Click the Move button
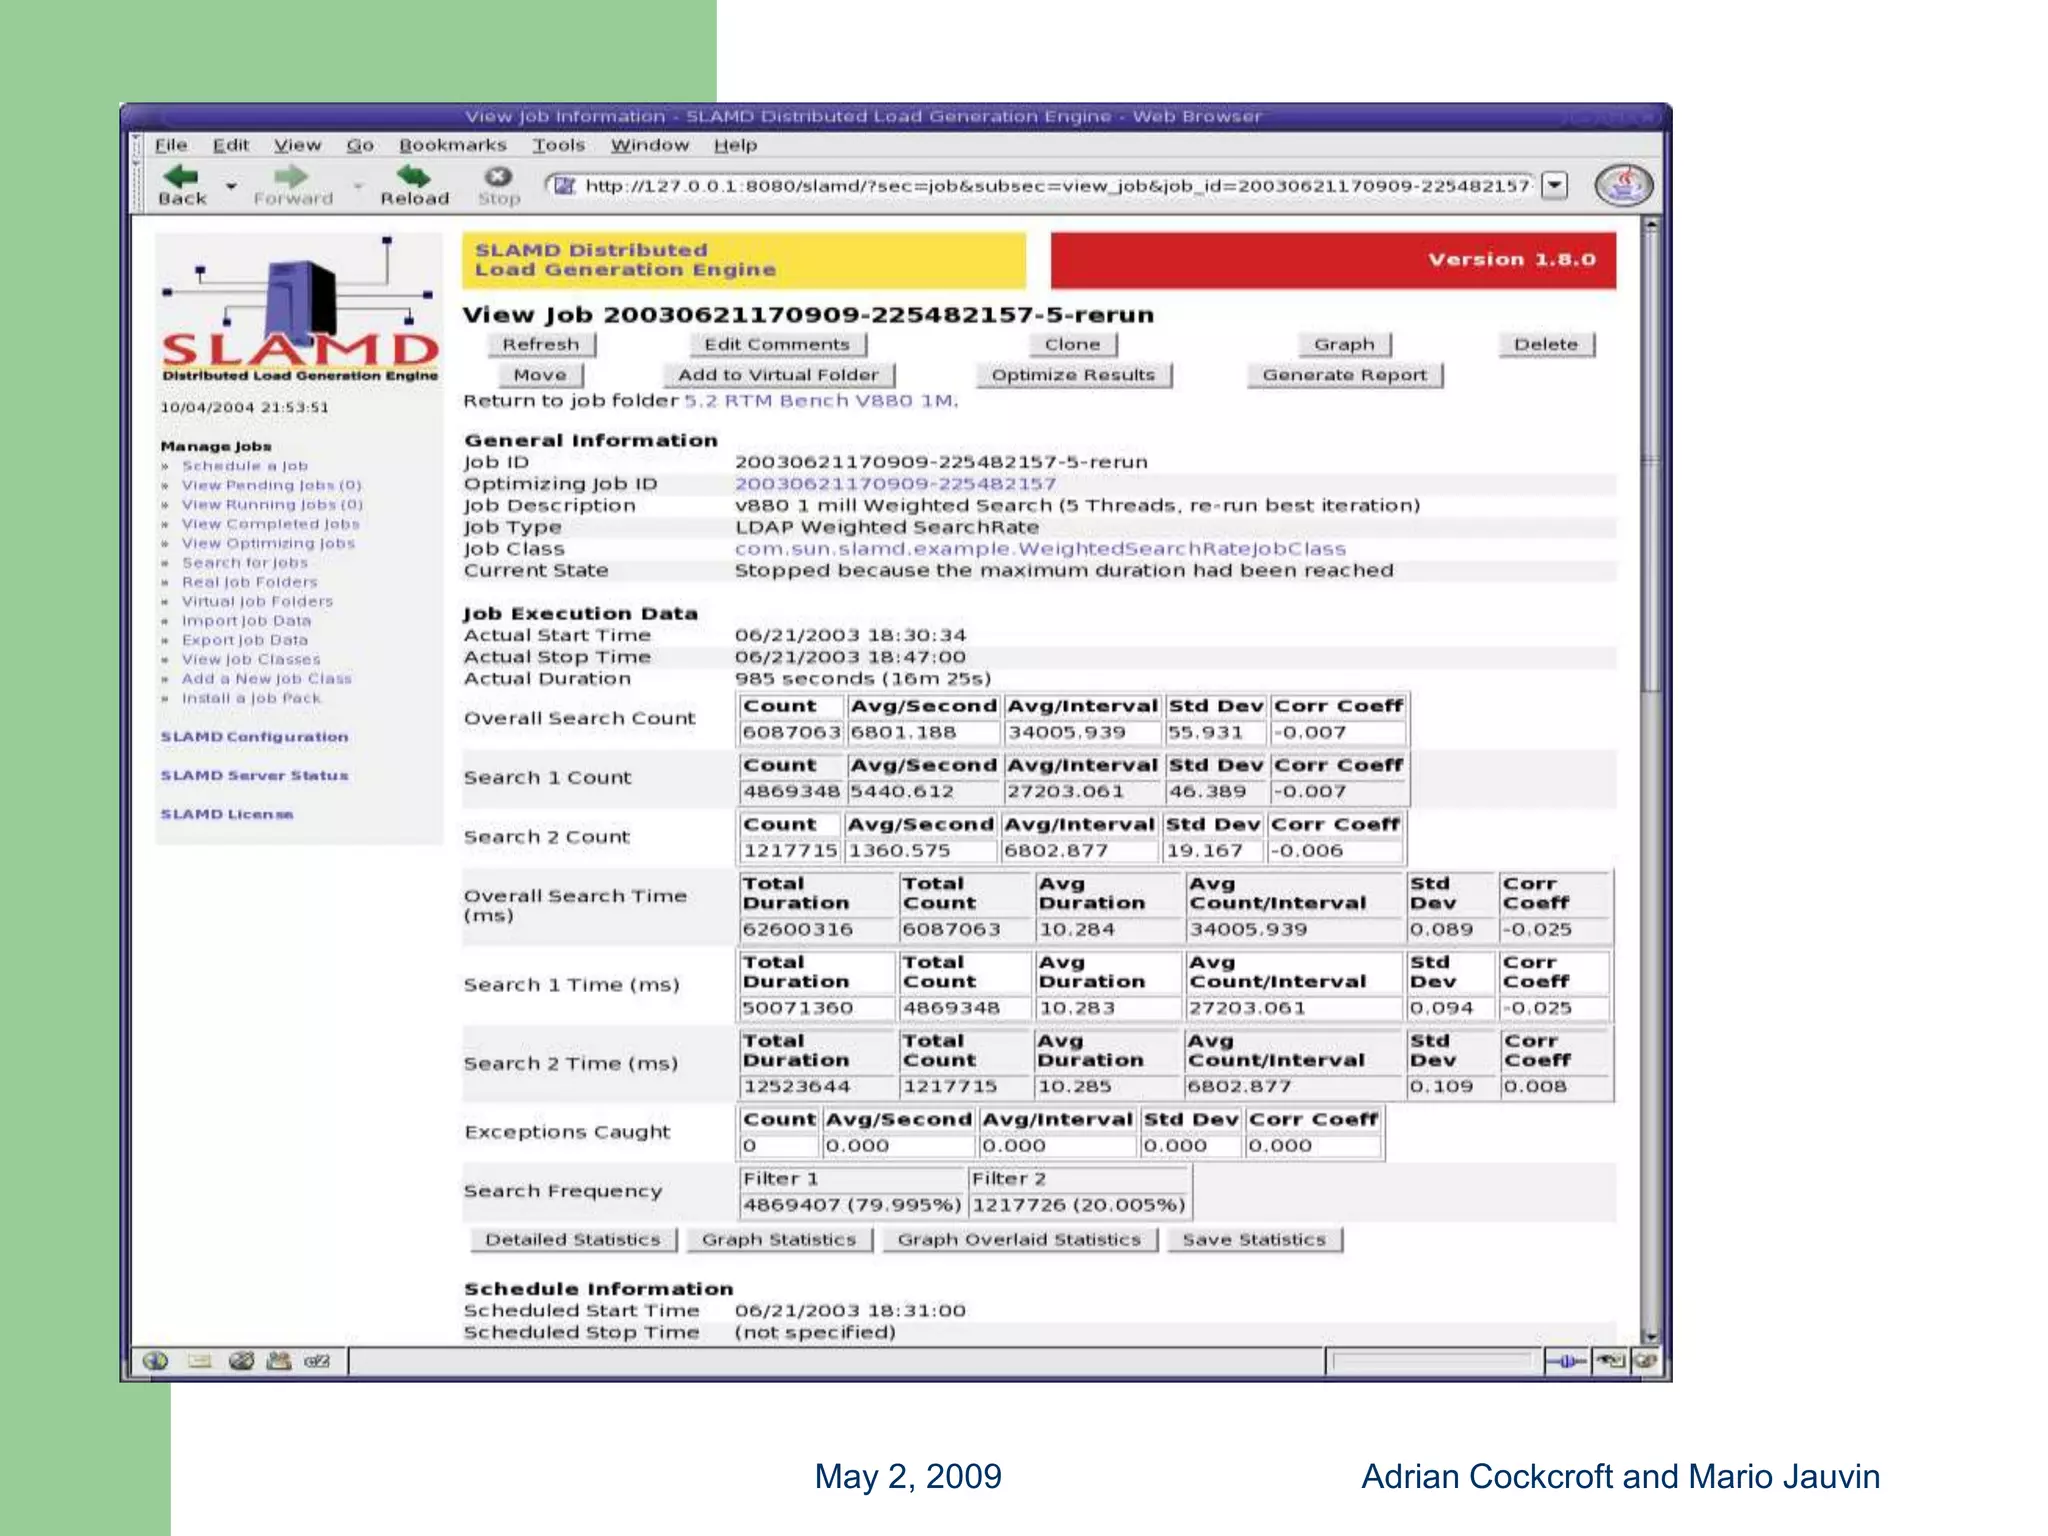Screen dimensions: 2048x1536 [x=540, y=375]
